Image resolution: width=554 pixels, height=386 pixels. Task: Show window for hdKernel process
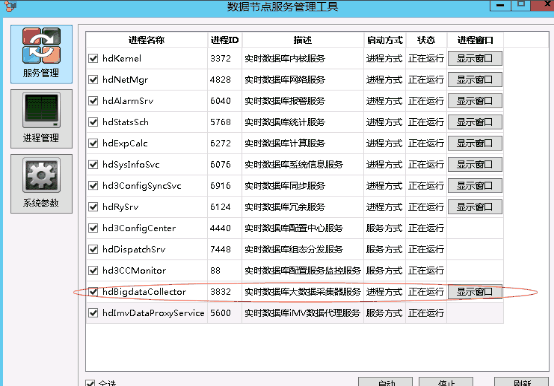pos(475,58)
